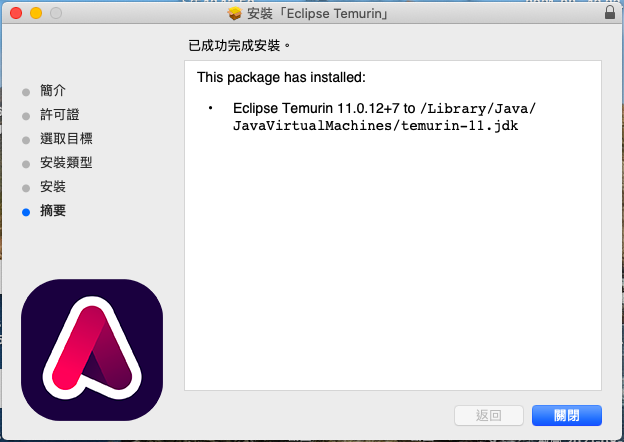Click the window title 安裝「Eclipse Temurin」
This screenshot has width=624, height=442.
[x=317, y=14]
